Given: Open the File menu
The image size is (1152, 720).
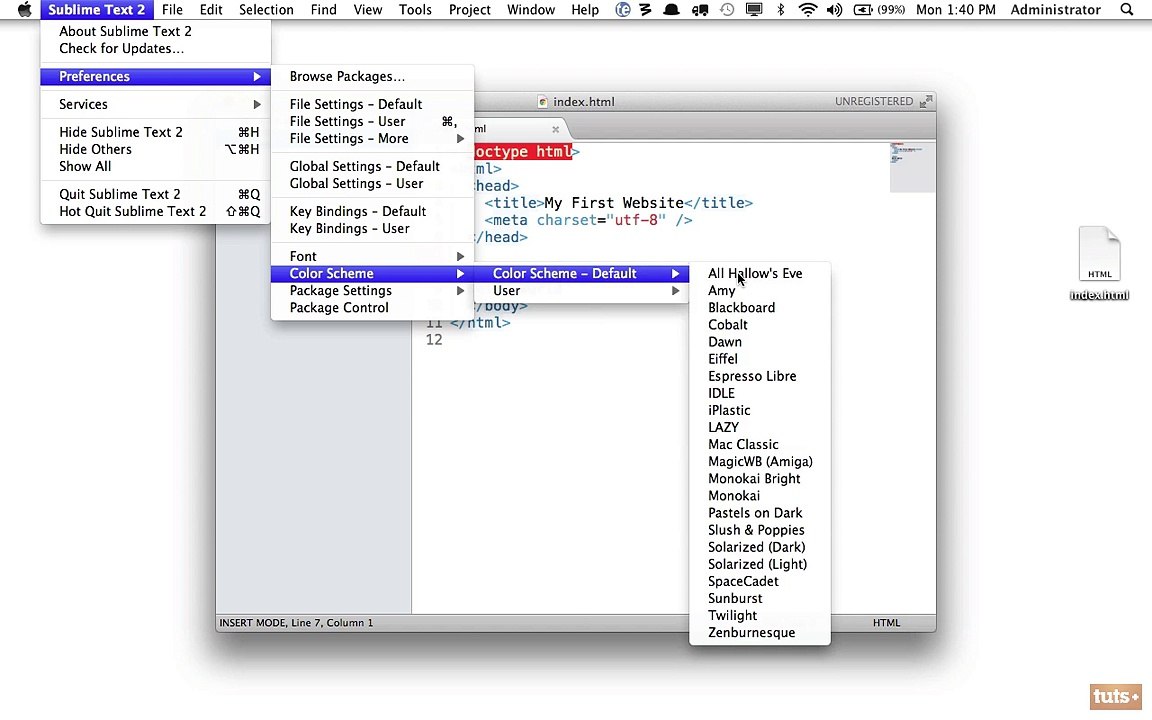Looking at the screenshot, I should click(x=172, y=10).
